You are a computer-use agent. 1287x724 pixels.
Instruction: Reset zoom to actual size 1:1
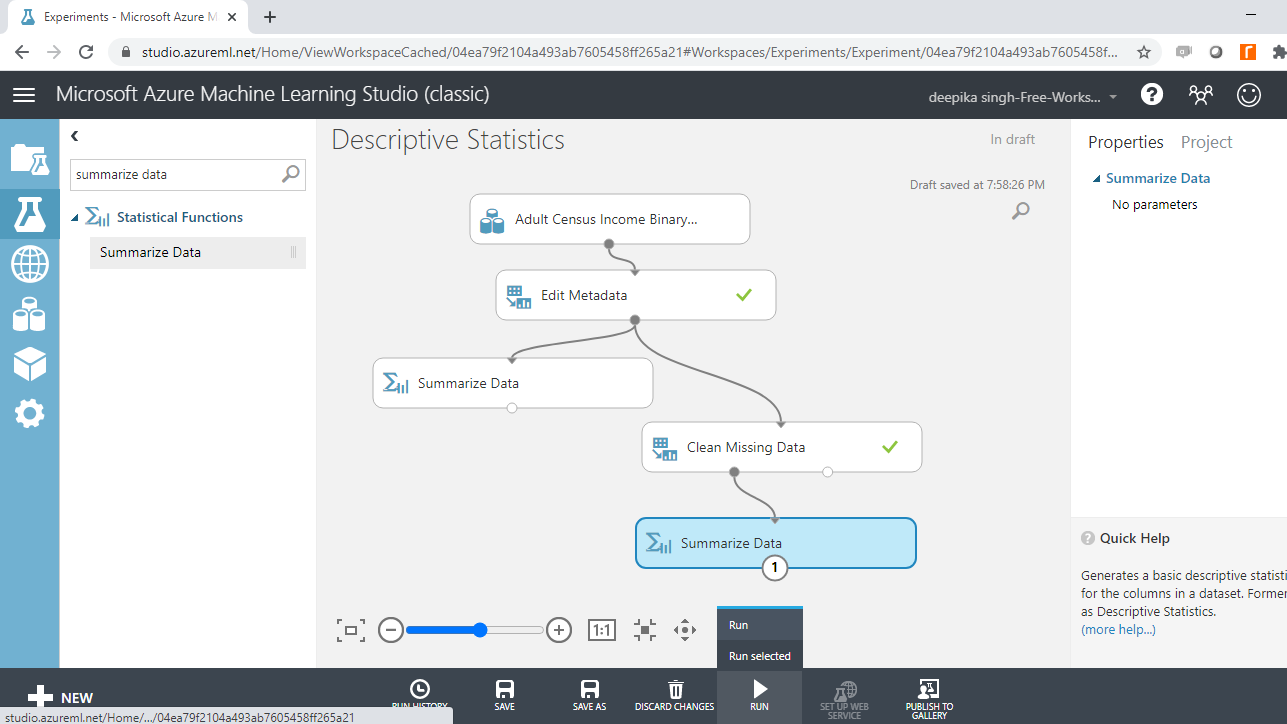pos(601,630)
